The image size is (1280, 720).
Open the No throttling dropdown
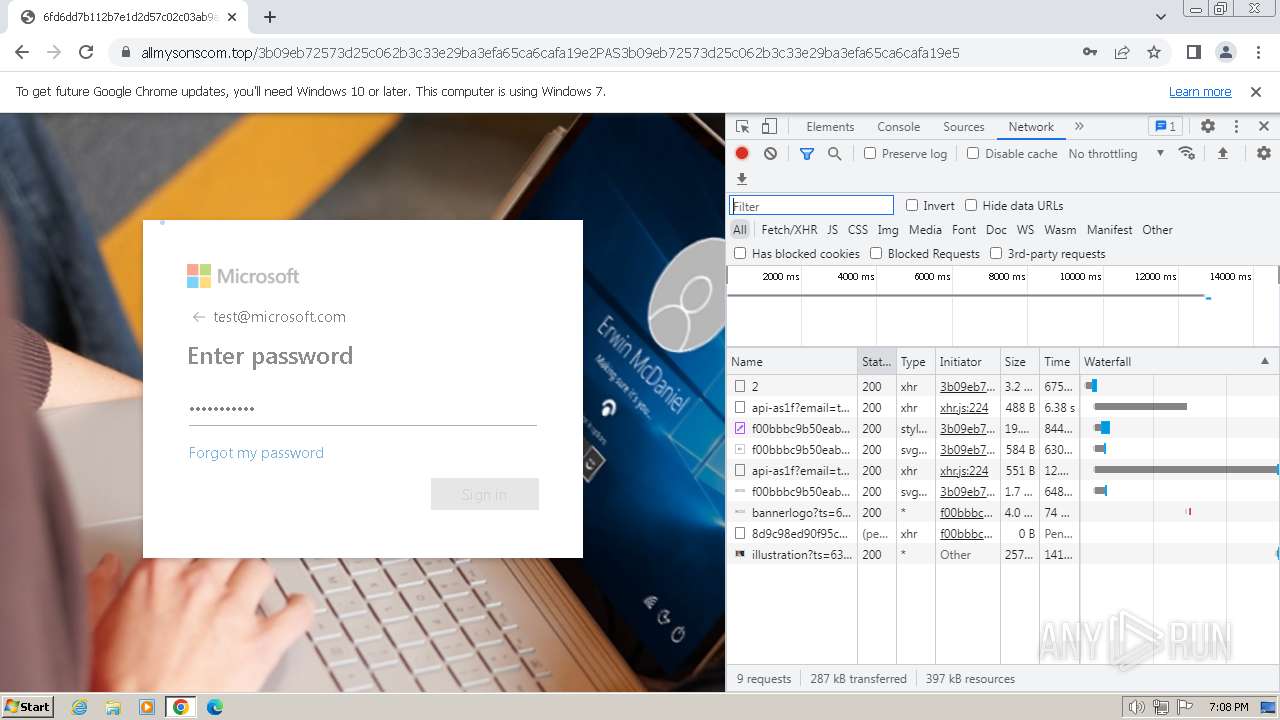coord(1116,154)
